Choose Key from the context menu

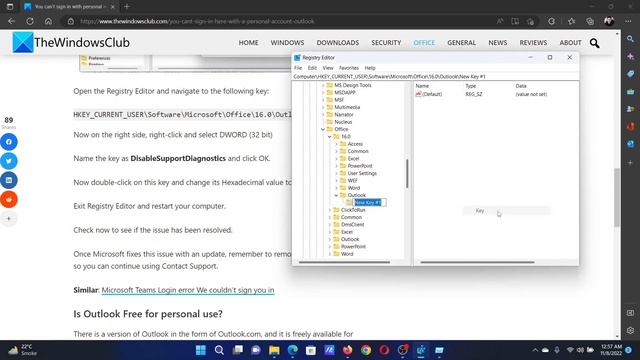point(507,211)
